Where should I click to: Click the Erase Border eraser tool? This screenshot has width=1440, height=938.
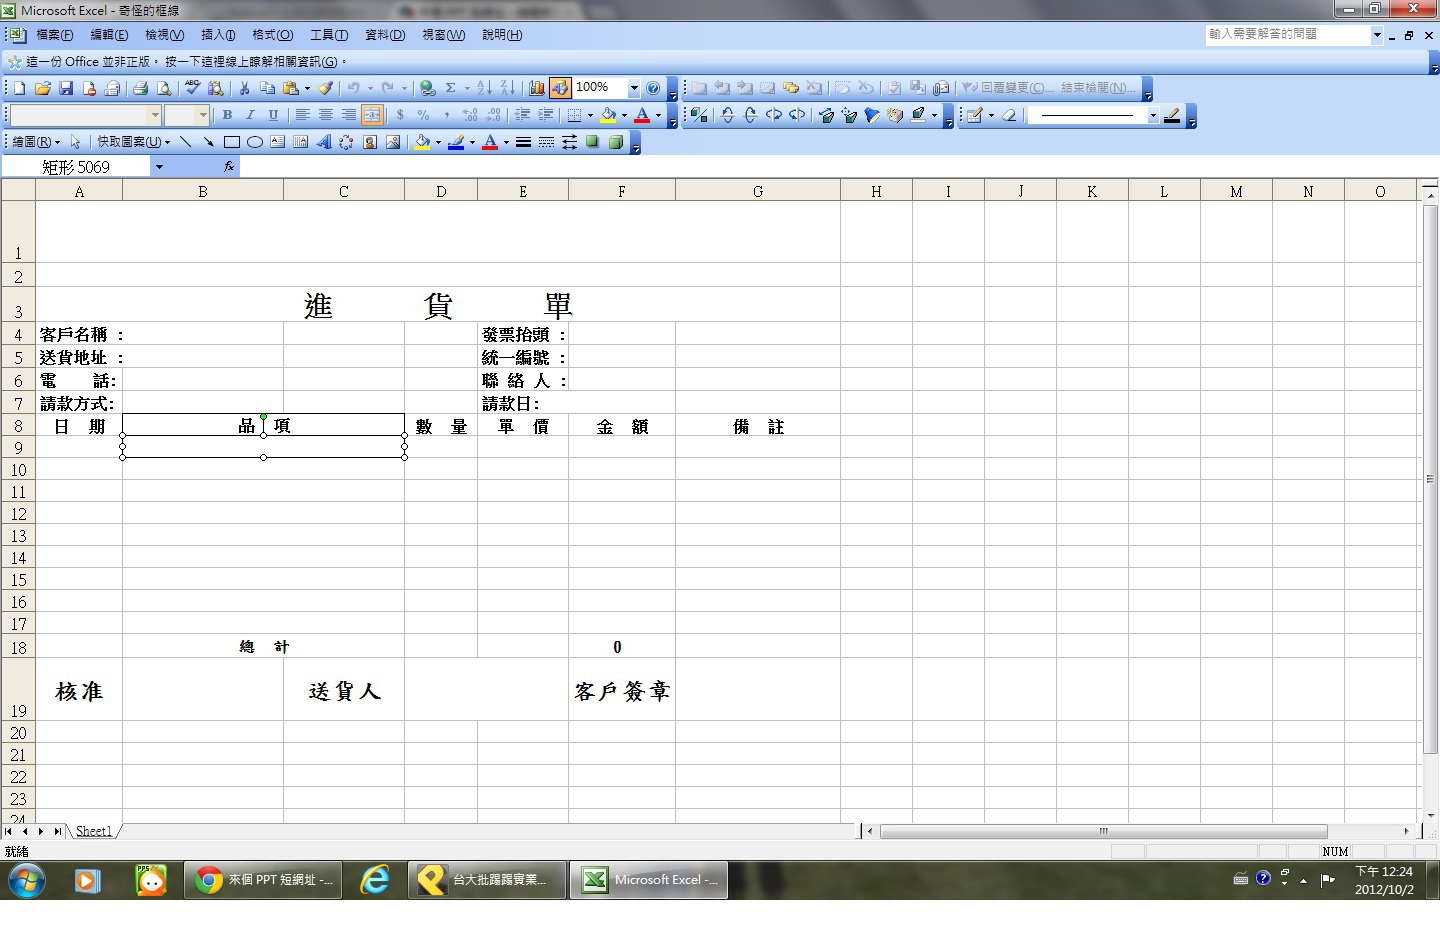coord(1009,115)
